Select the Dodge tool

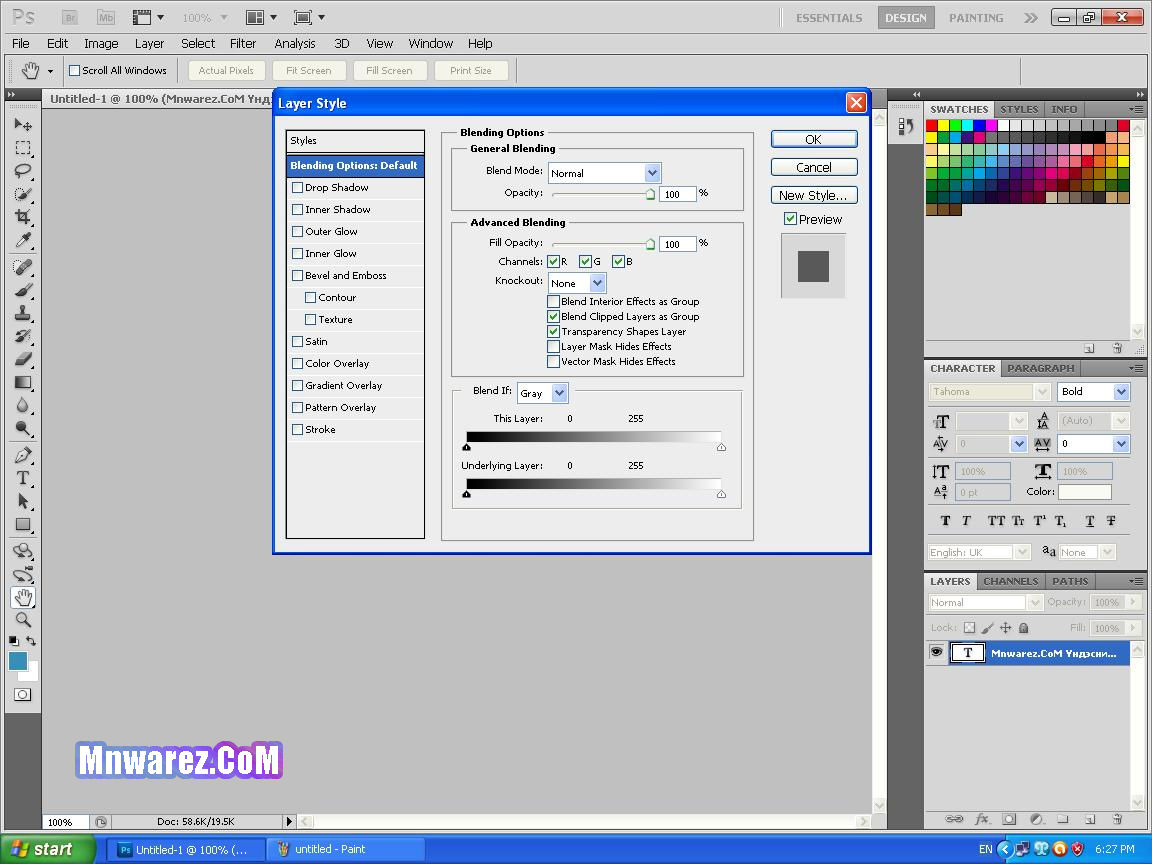(x=23, y=428)
